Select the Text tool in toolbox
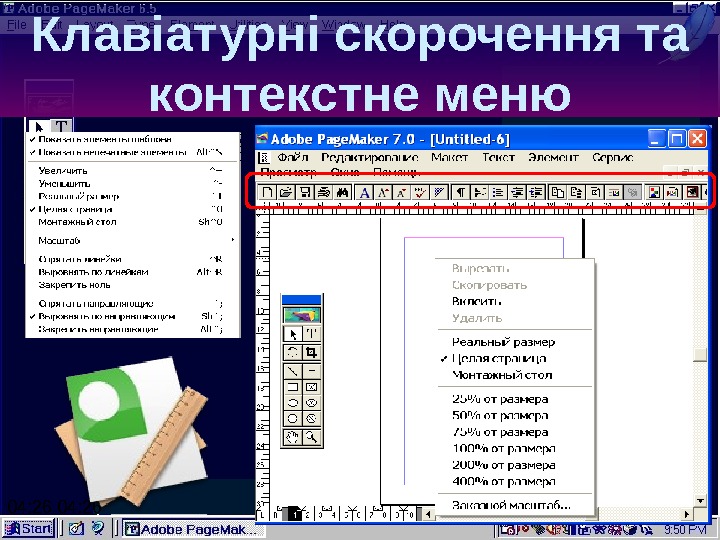This screenshot has height=540, width=720. point(311,334)
